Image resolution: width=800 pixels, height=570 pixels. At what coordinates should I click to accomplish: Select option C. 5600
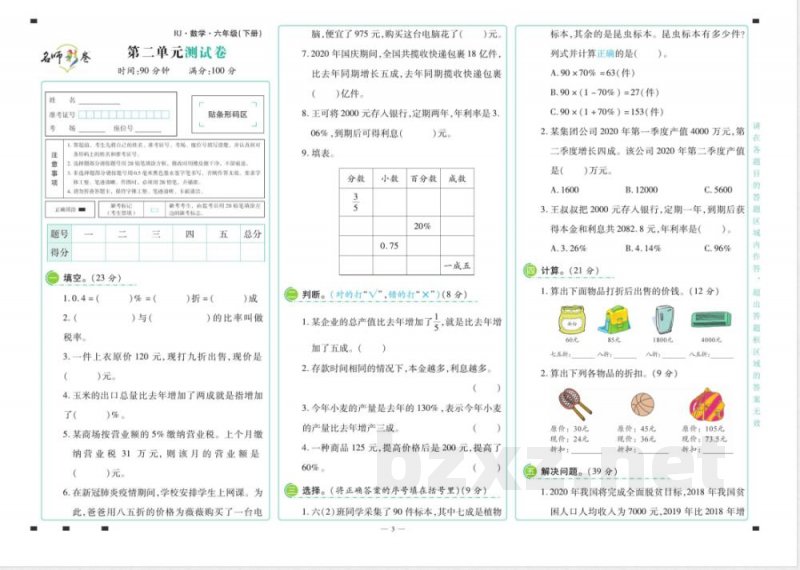coord(718,190)
